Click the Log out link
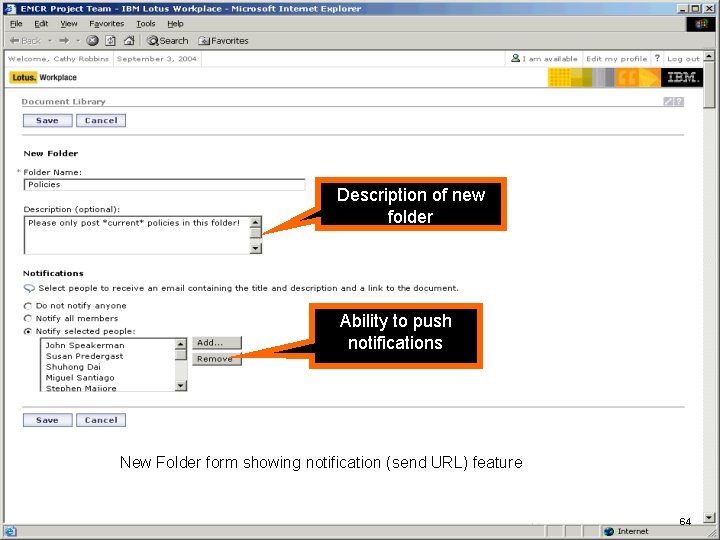 point(683,59)
